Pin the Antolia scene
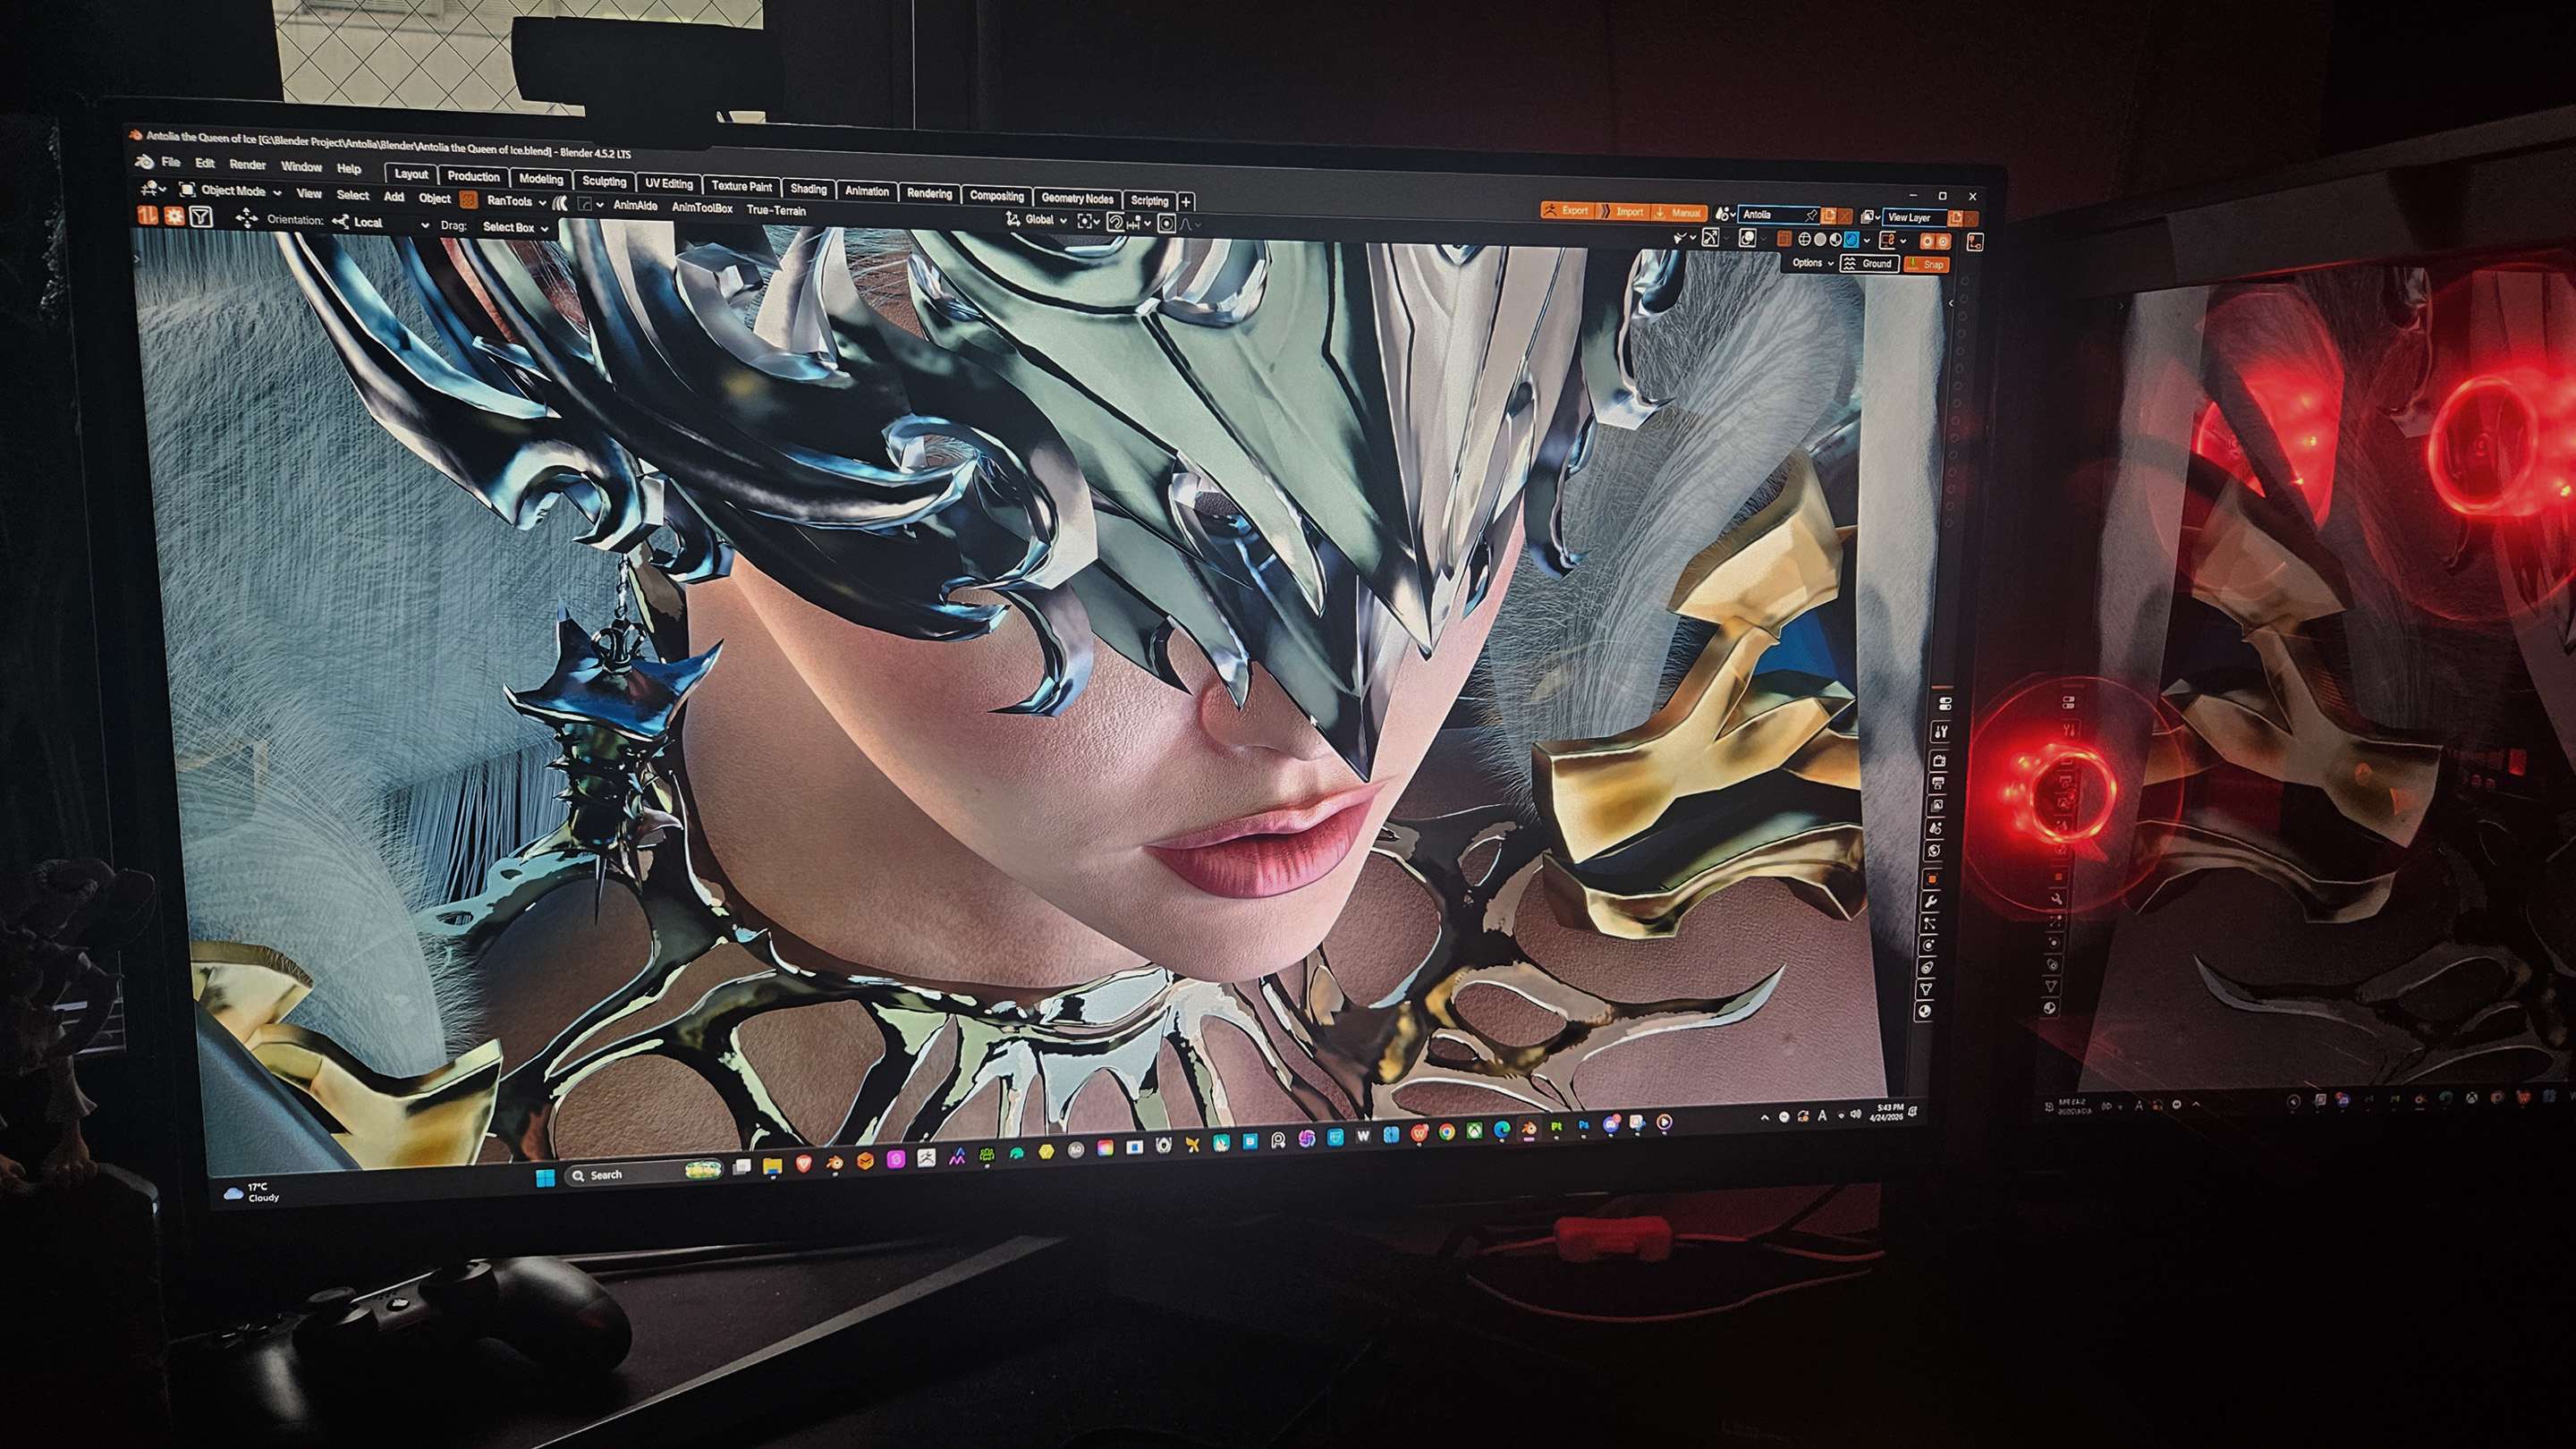Viewport: 2576px width, 1449px height. 1811,215
